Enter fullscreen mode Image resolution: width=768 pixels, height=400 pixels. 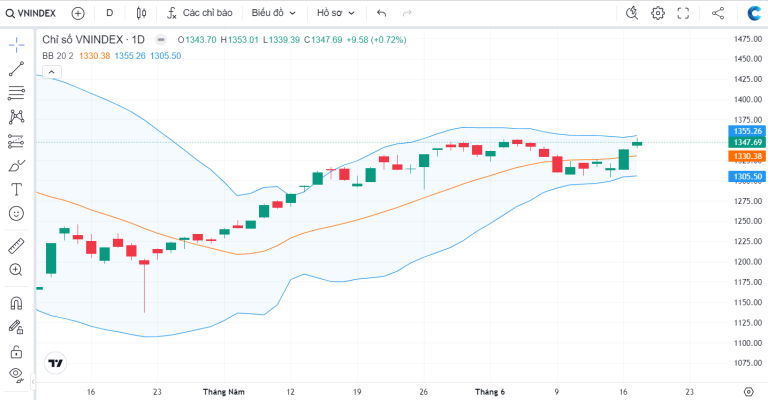[683, 13]
